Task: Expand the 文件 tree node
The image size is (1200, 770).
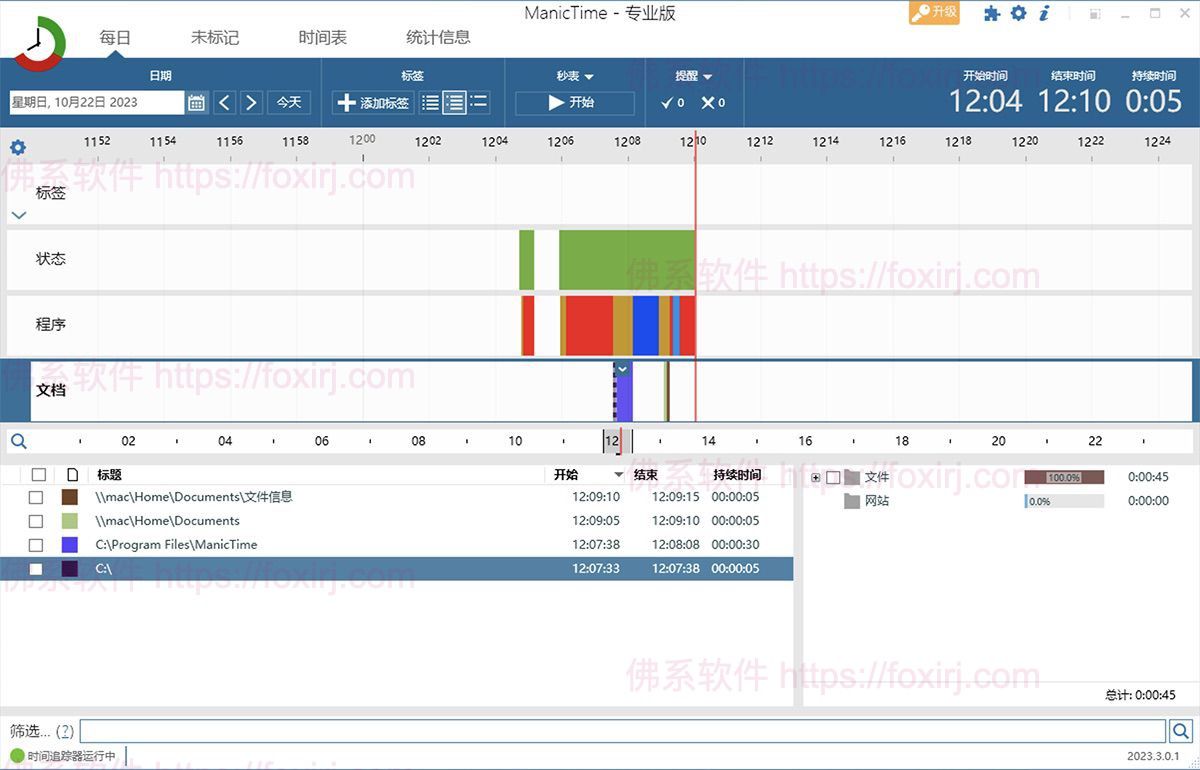Action: click(x=816, y=478)
